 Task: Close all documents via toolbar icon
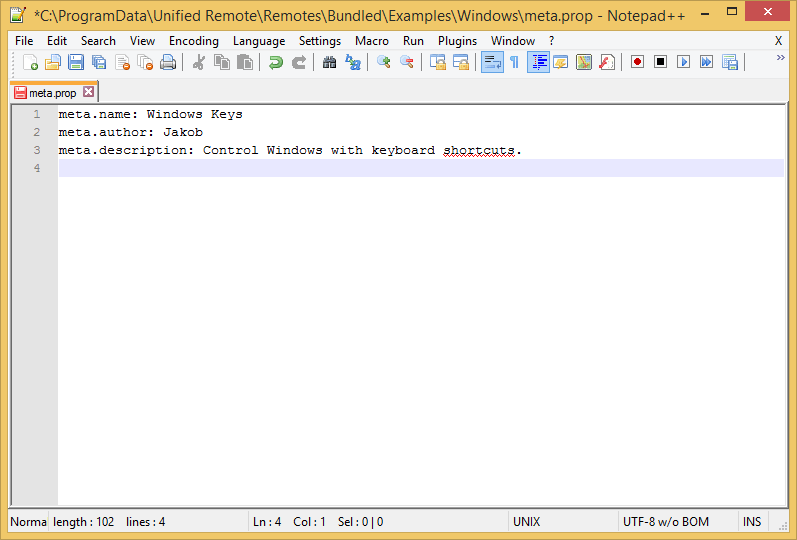click(145, 63)
